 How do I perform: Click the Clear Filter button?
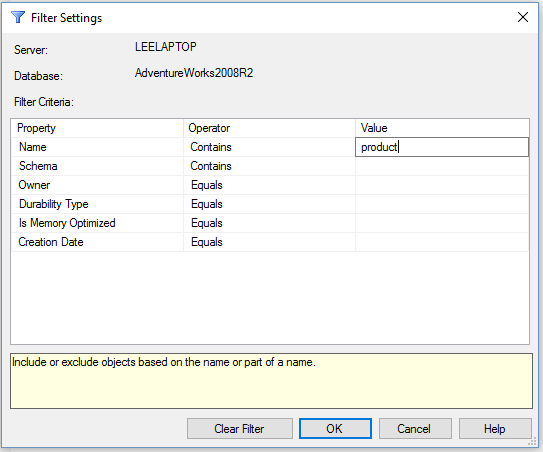(x=239, y=428)
